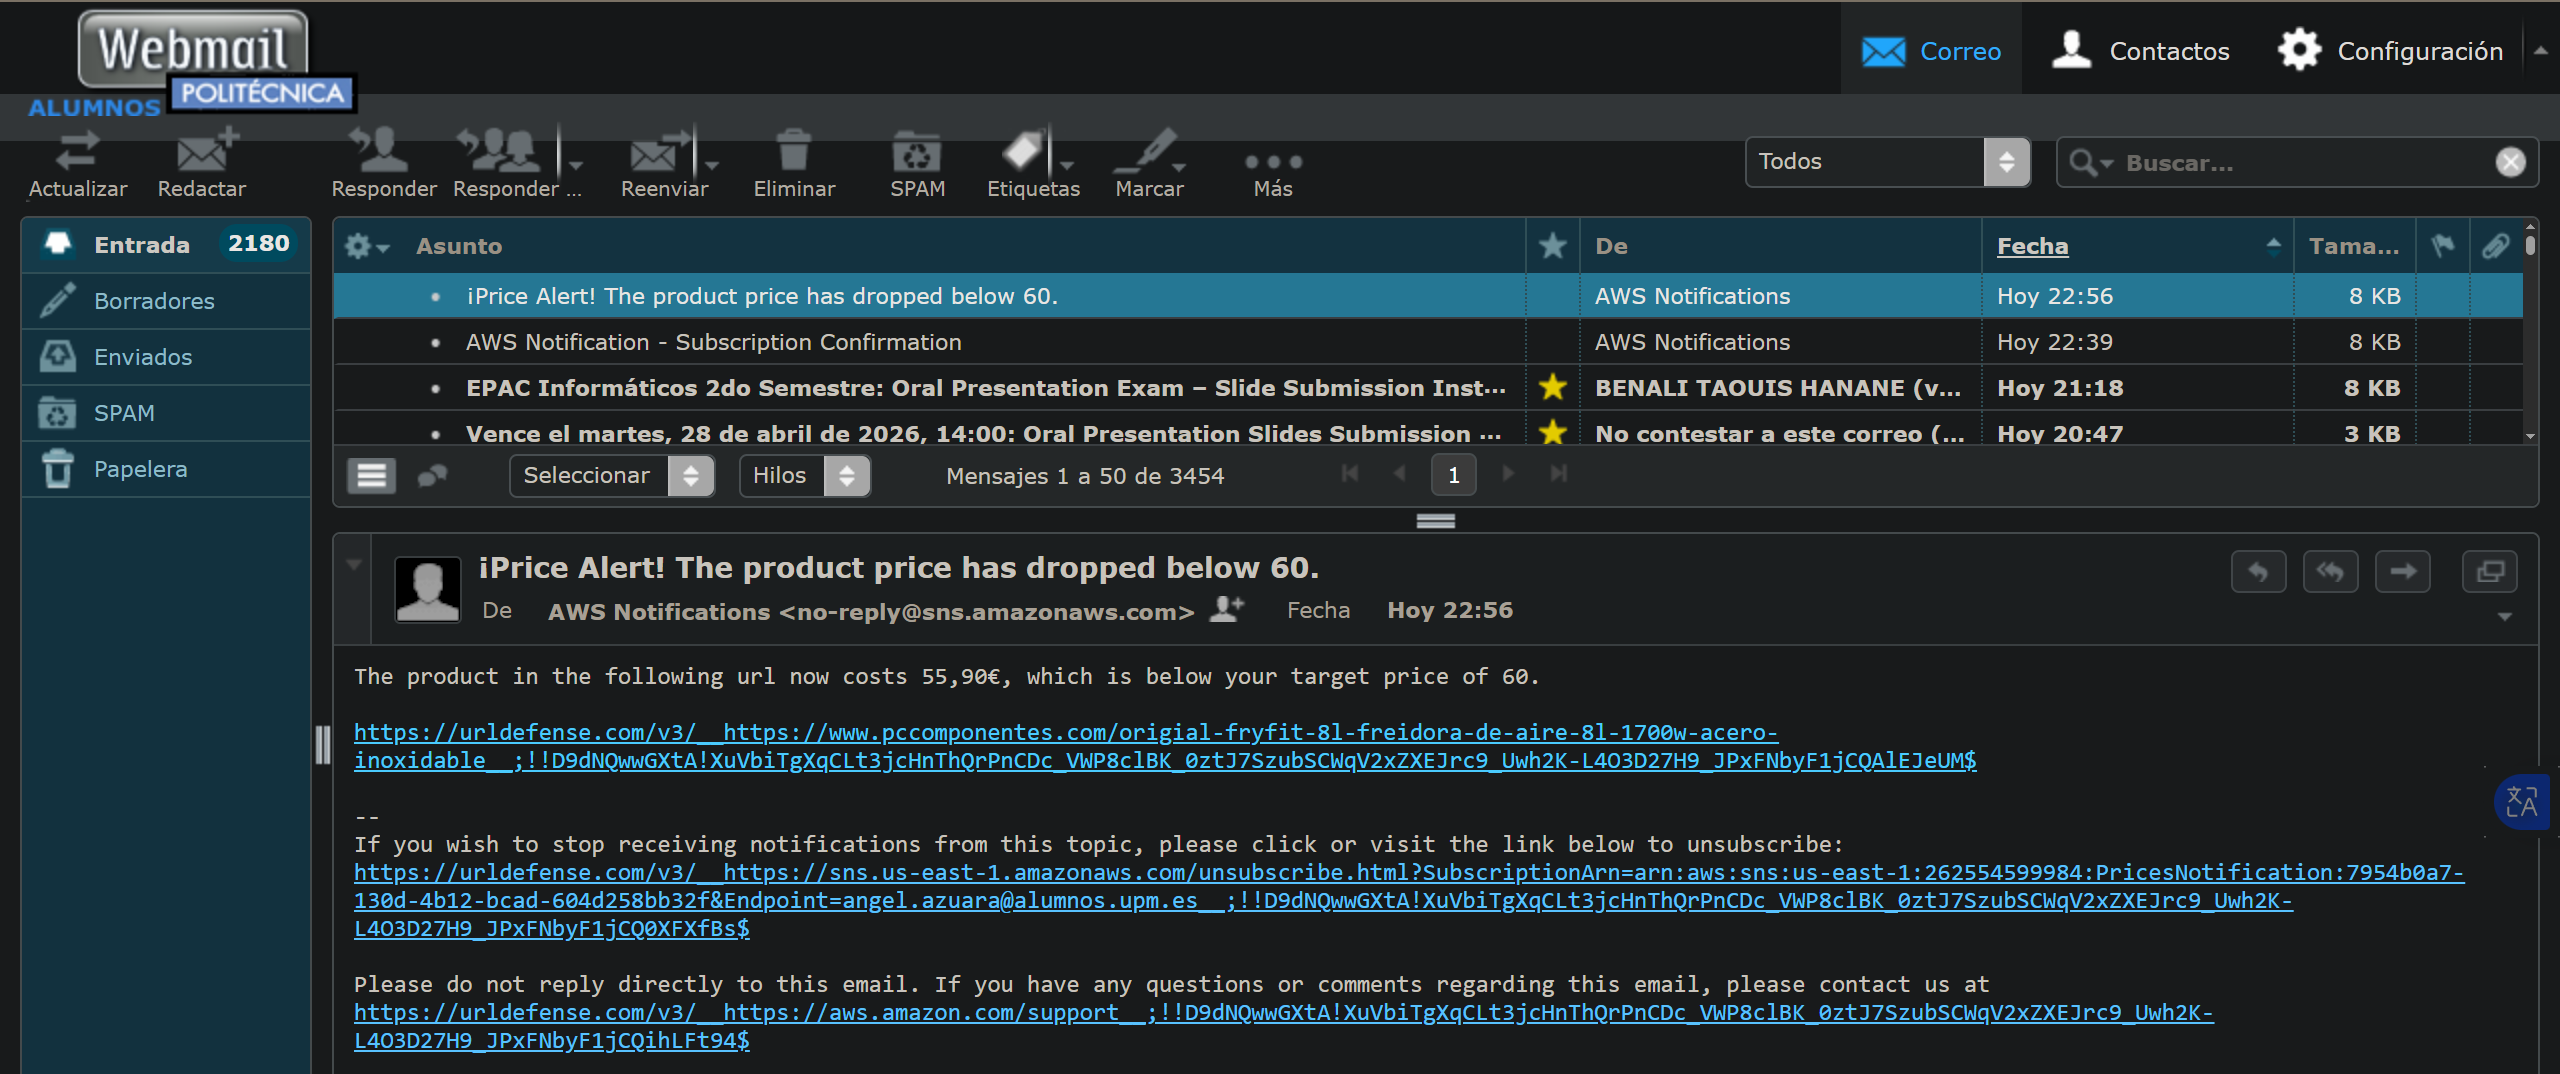Open more message actions arrow under header buttons
Screen dimensions: 2560x1074
(2504, 616)
